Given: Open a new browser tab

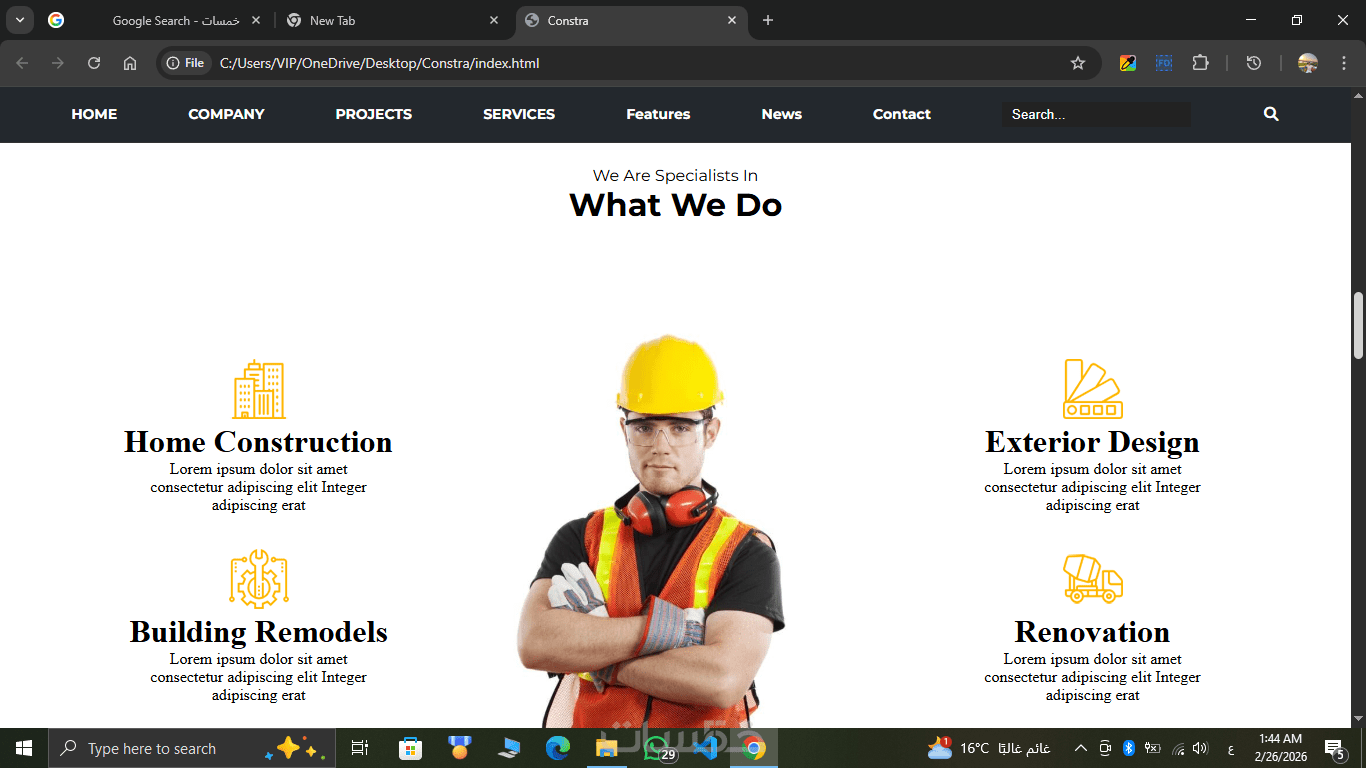Looking at the screenshot, I should click(768, 20).
